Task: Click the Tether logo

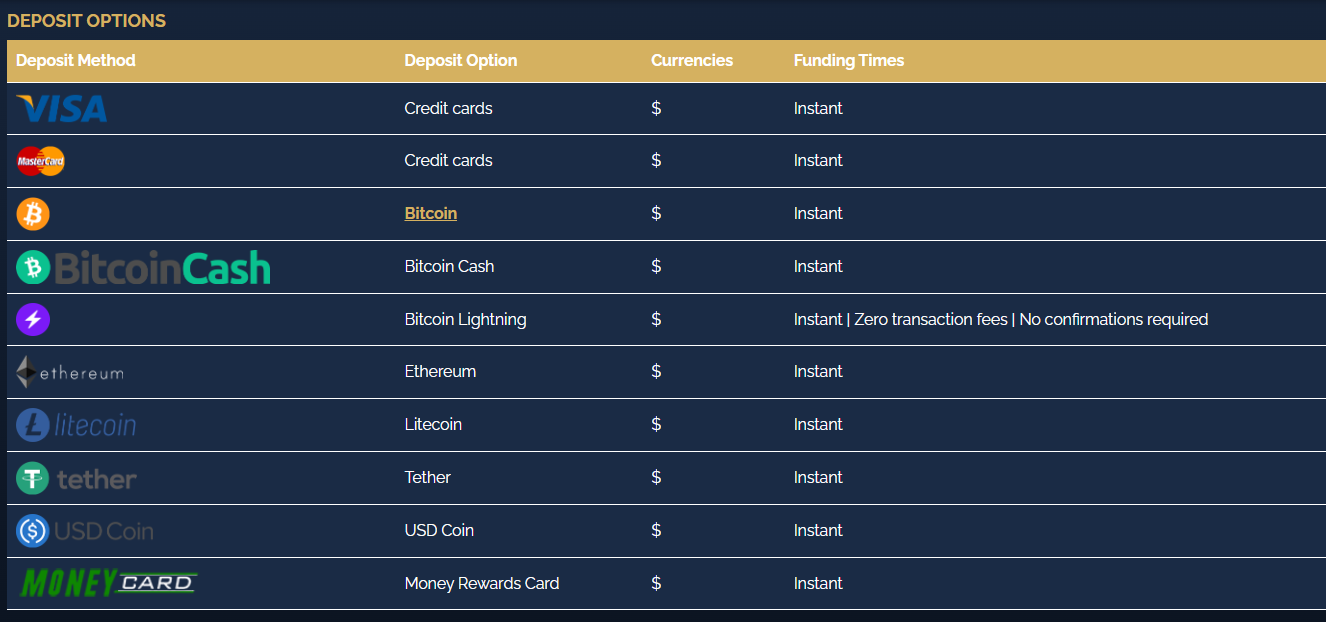Action: point(76,477)
